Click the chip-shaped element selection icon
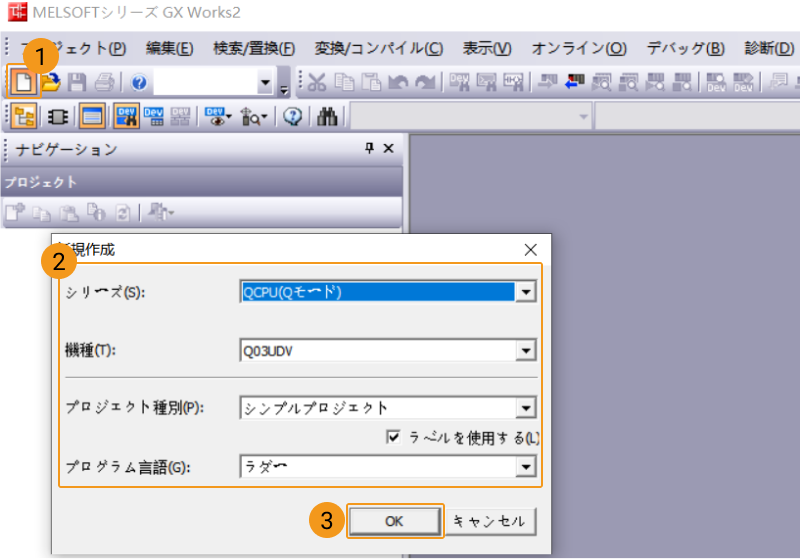Image resolution: width=800 pixels, height=559 pixels. [x=58, y=117]
